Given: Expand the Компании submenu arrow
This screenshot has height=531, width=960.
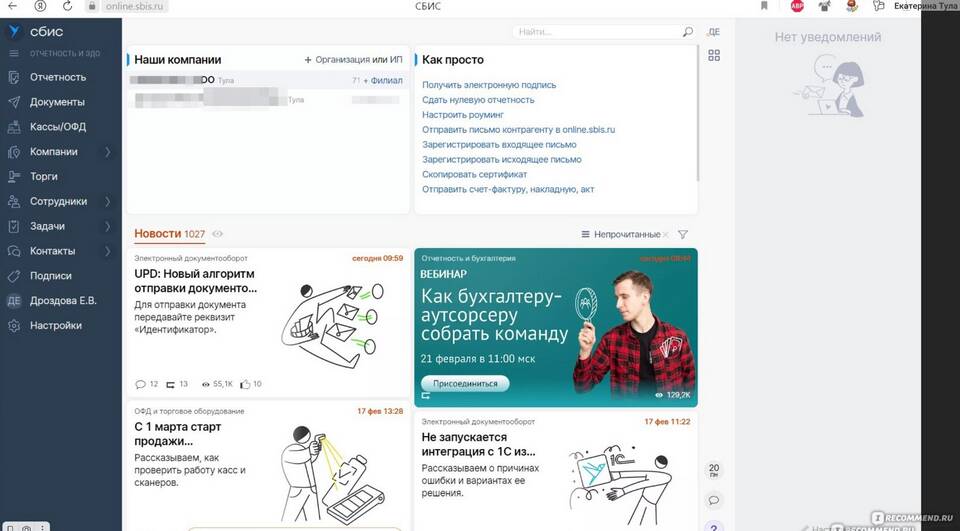Looking at the screenshot, I should point(108,152).
